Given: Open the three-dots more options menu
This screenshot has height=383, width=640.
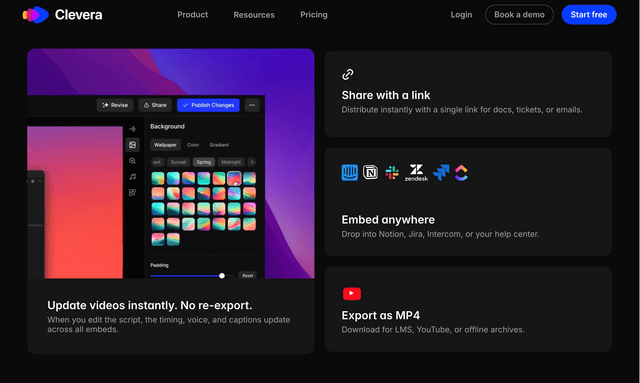Looking at the screenshot, I should click(252, 105).
